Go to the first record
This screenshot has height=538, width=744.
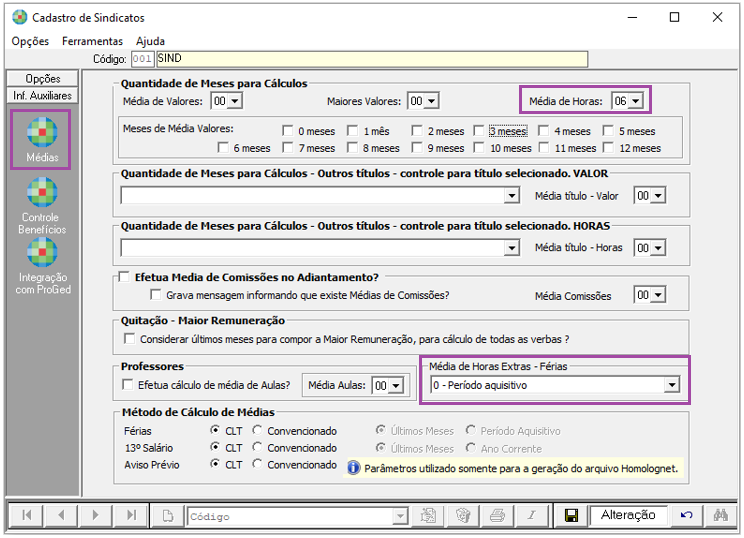27,515
